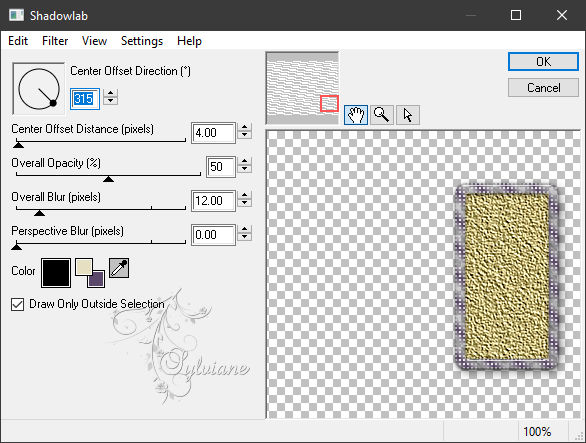Click the Perspective Blur value field
Image resolution: width=586 pixels, height=443 pixels.
[213, 235]
